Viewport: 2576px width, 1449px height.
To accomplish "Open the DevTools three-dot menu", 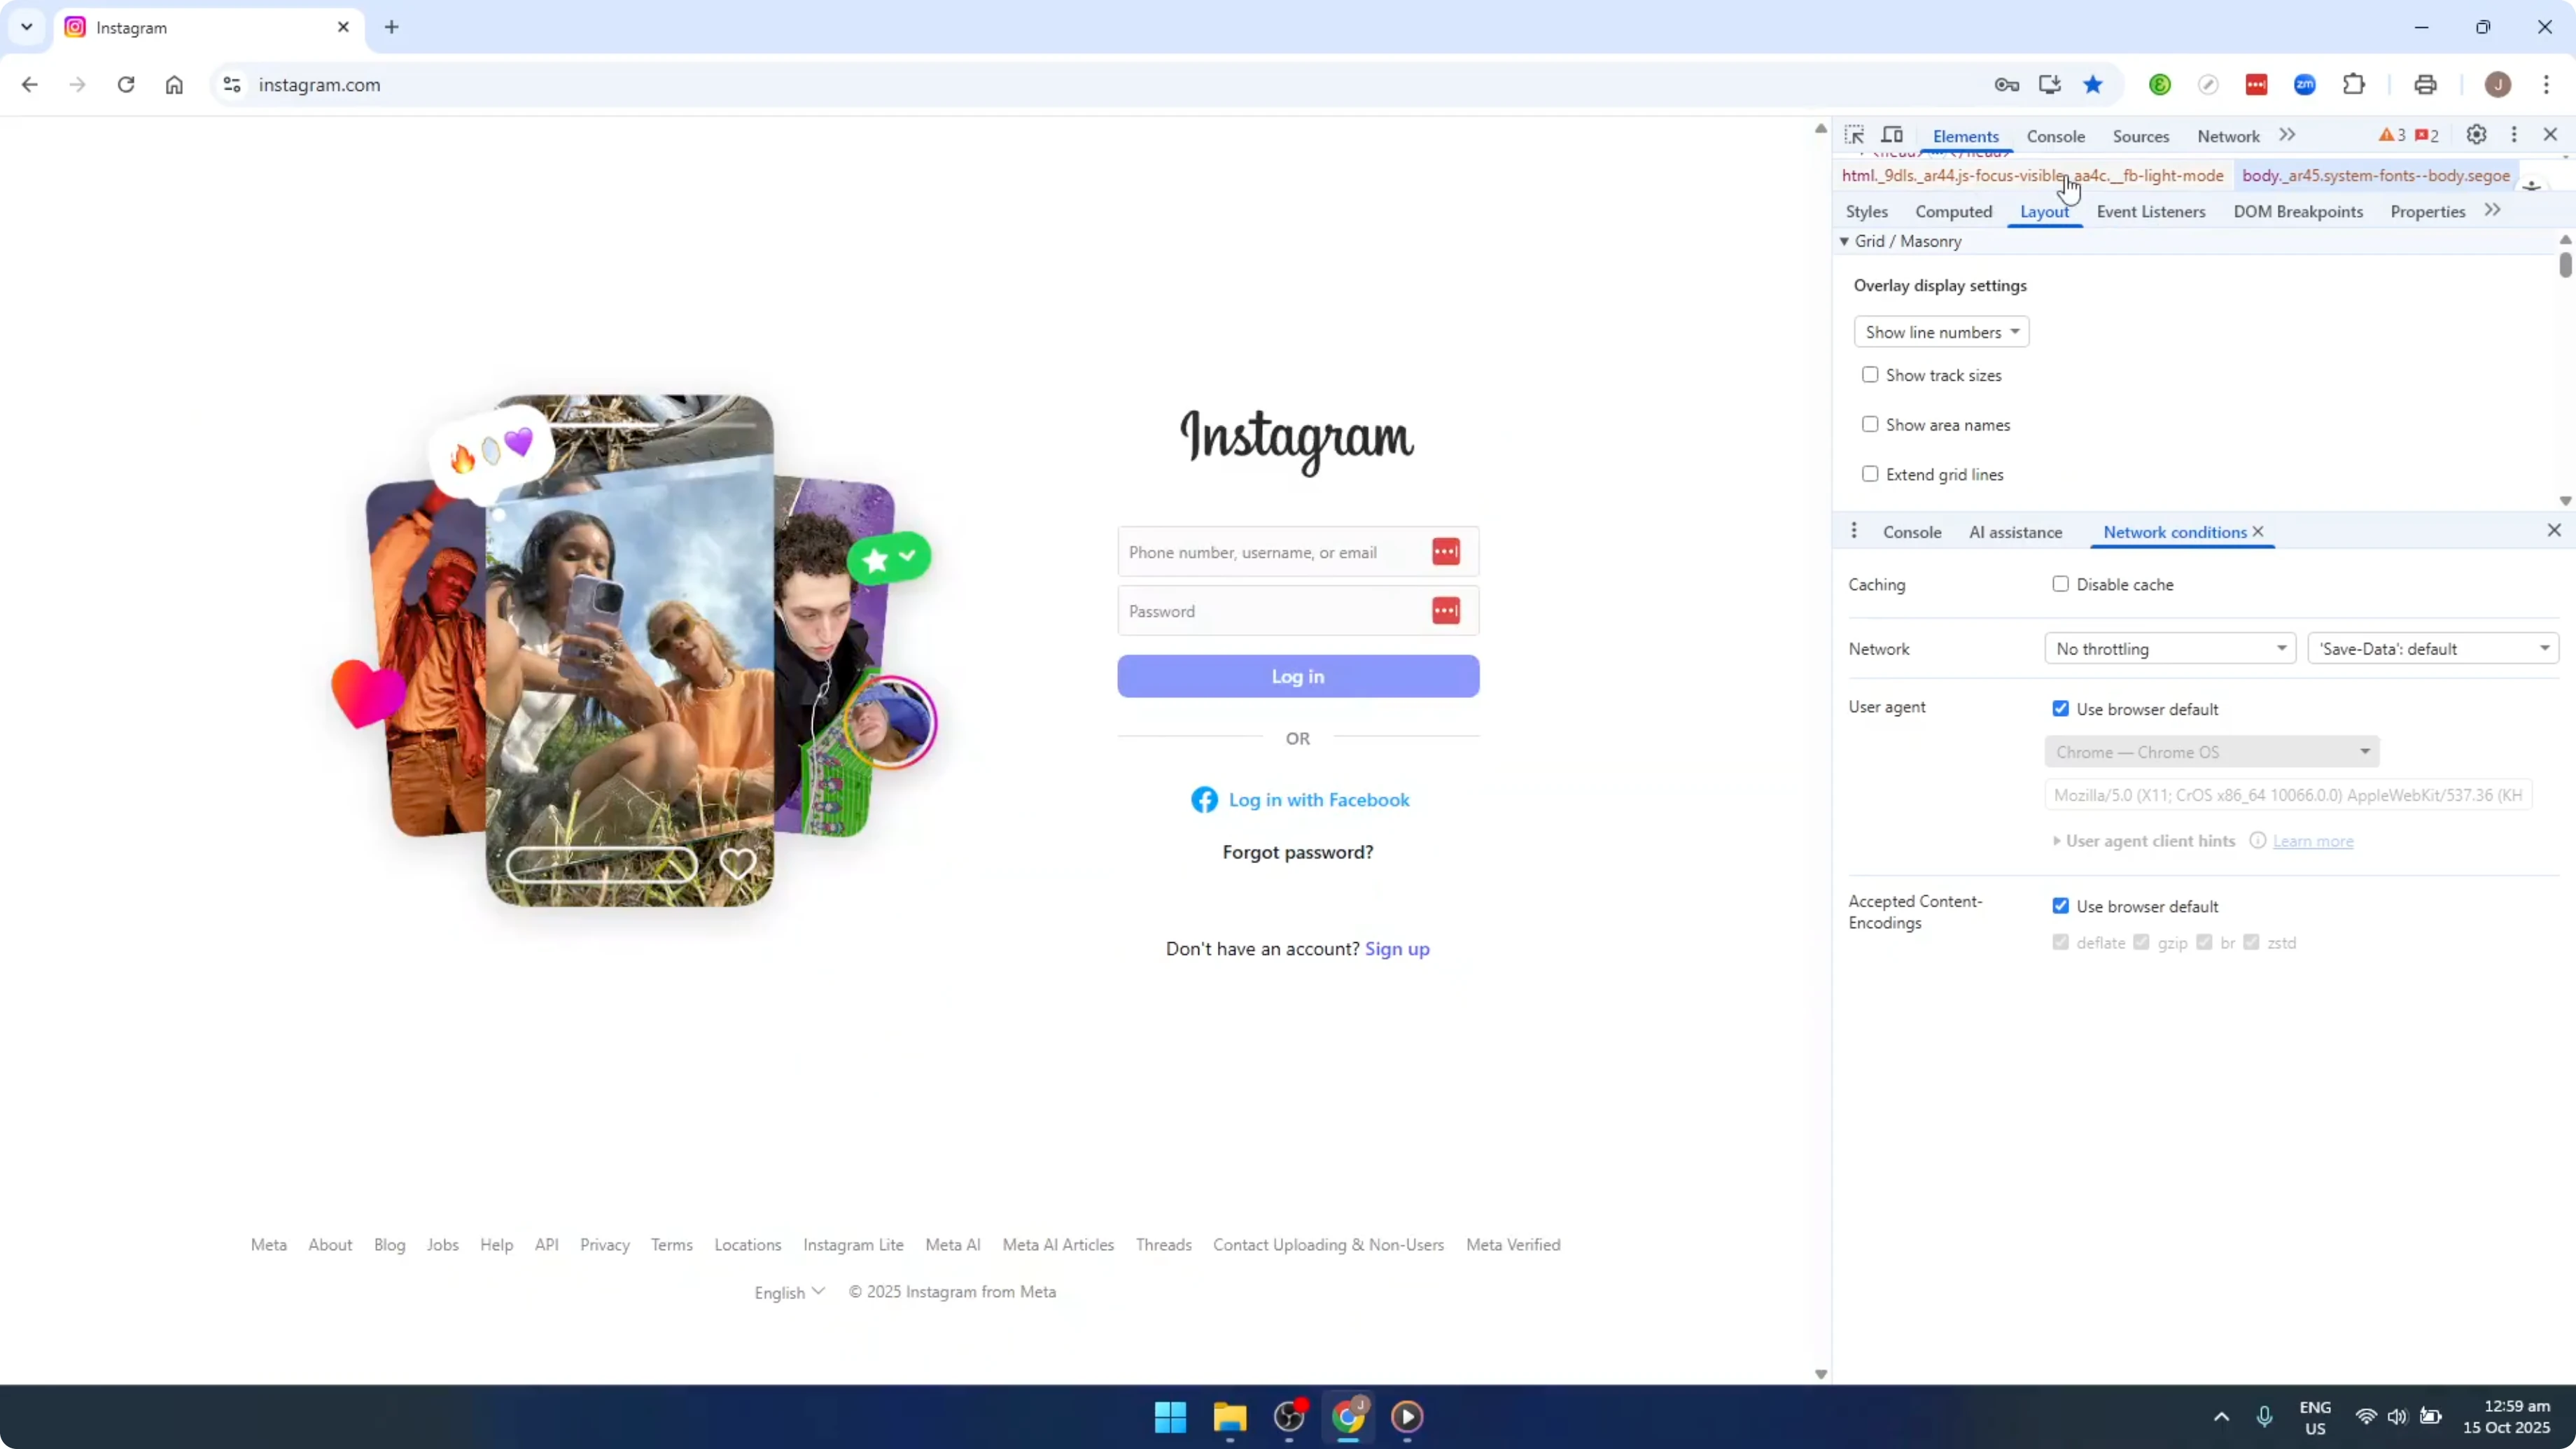I will coord(2514,135).
